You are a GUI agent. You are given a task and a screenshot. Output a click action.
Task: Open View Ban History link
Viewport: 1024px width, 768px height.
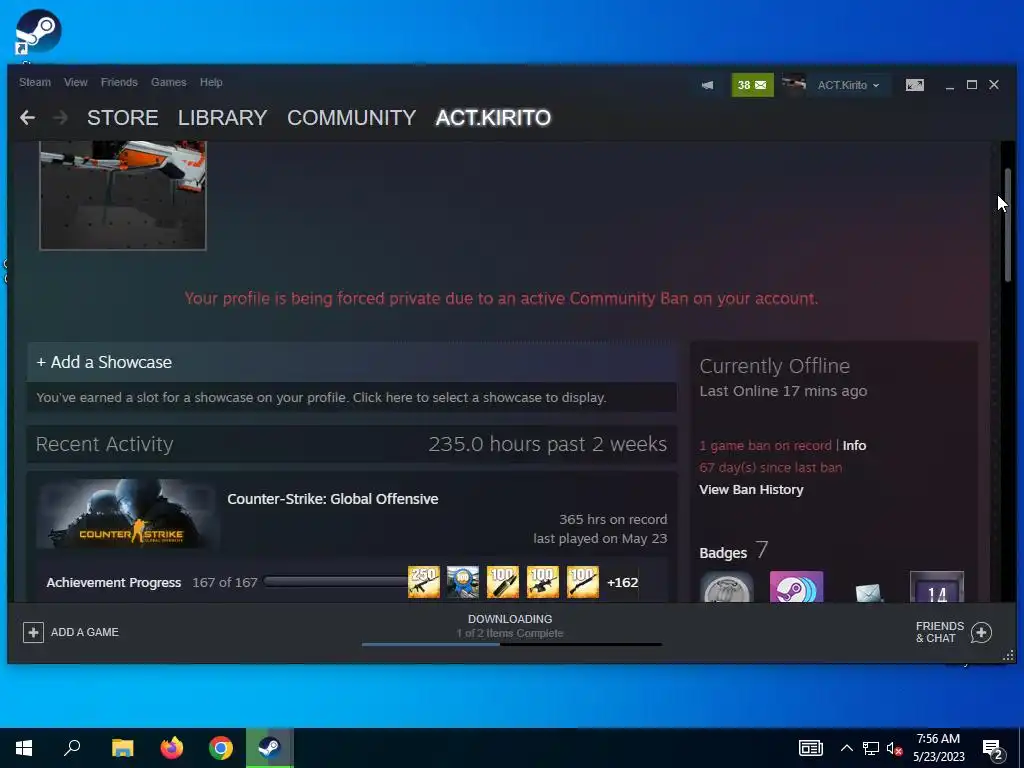pyautogui.click(x=751, y=490)
